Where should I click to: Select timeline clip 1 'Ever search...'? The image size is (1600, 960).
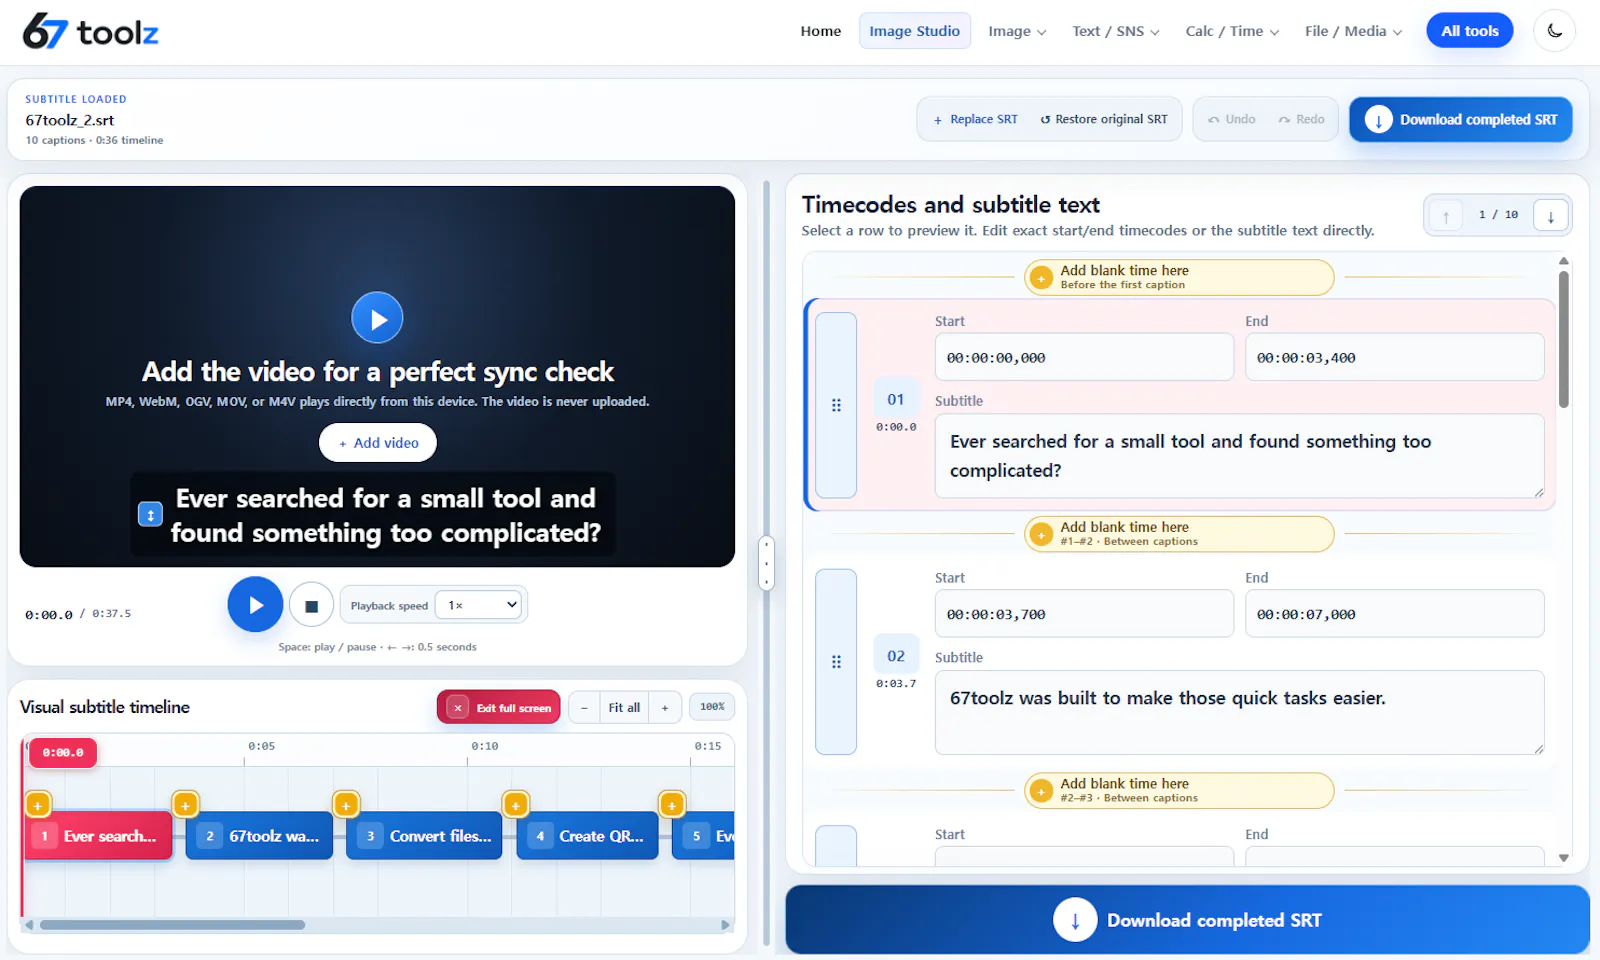[98, 836]
